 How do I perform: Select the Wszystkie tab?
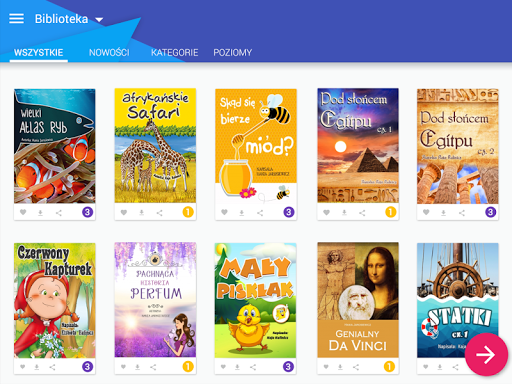(39, 52)
